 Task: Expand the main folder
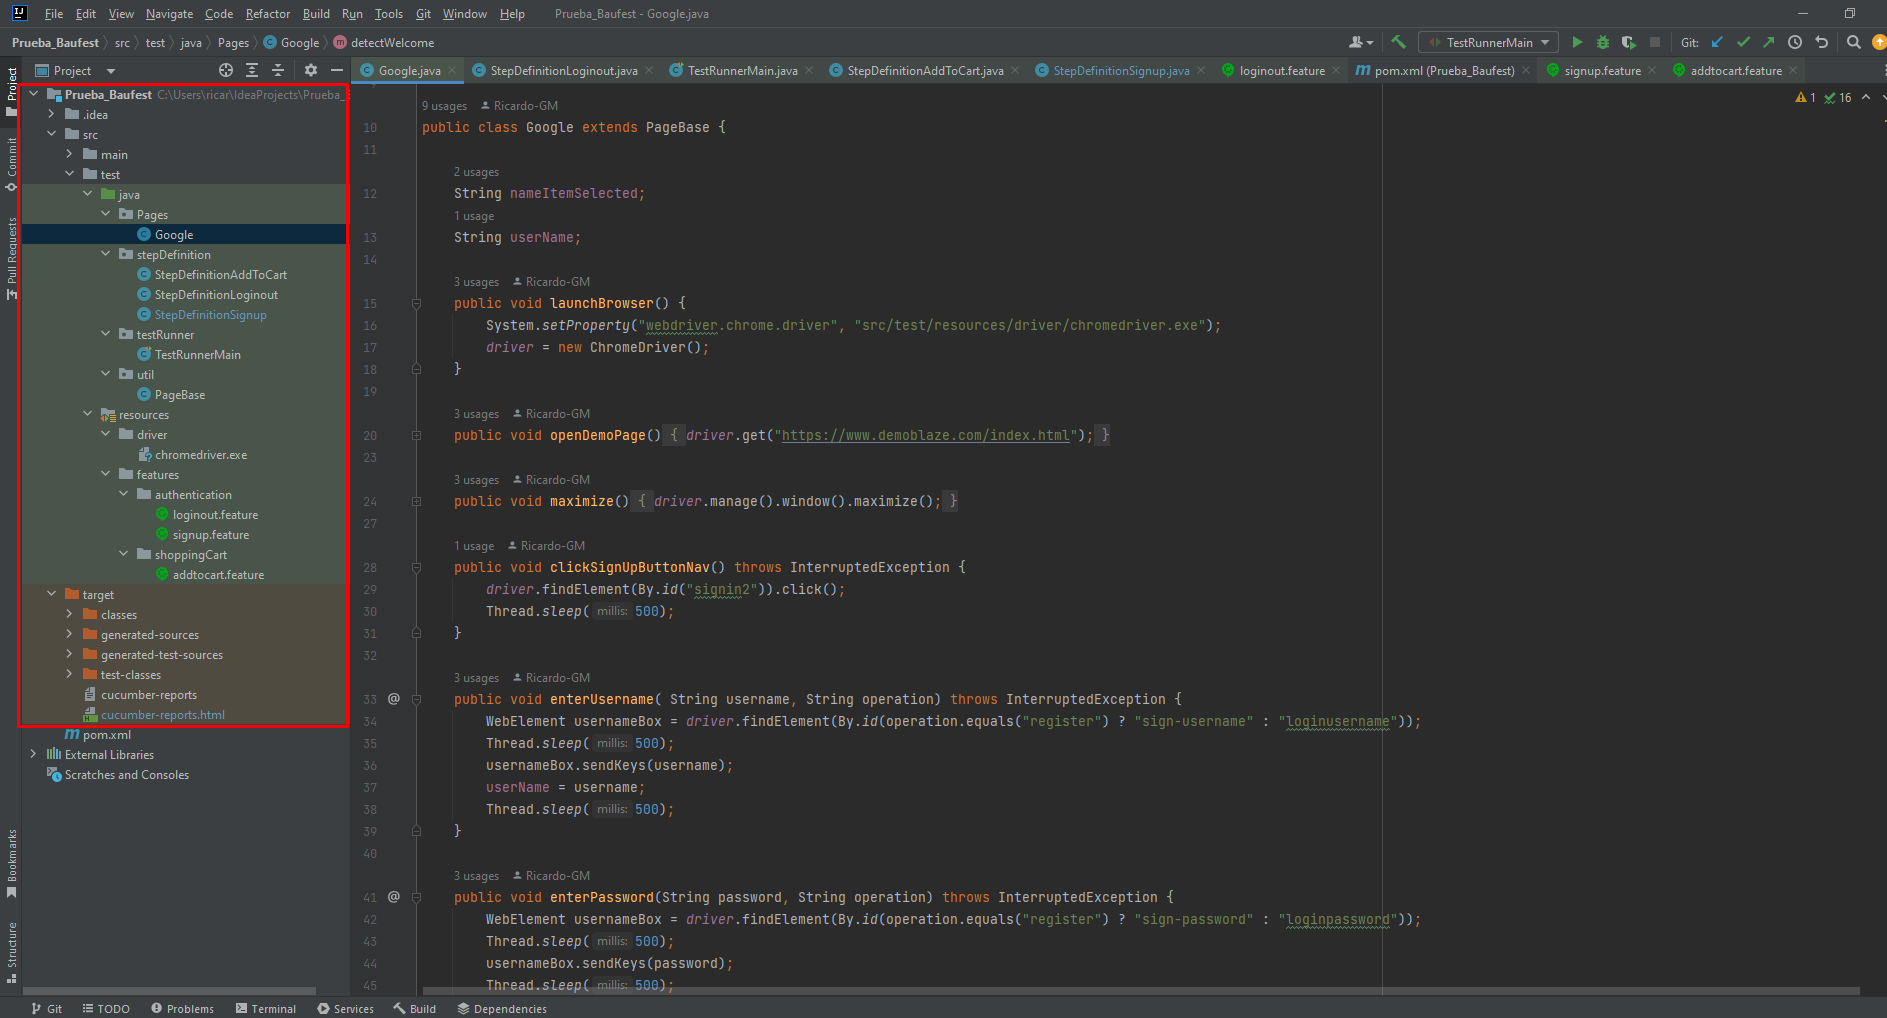click(x=70, y=154)
